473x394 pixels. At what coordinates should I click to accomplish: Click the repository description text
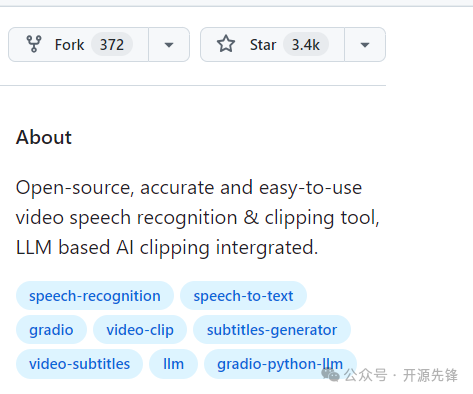pos(198,217)
